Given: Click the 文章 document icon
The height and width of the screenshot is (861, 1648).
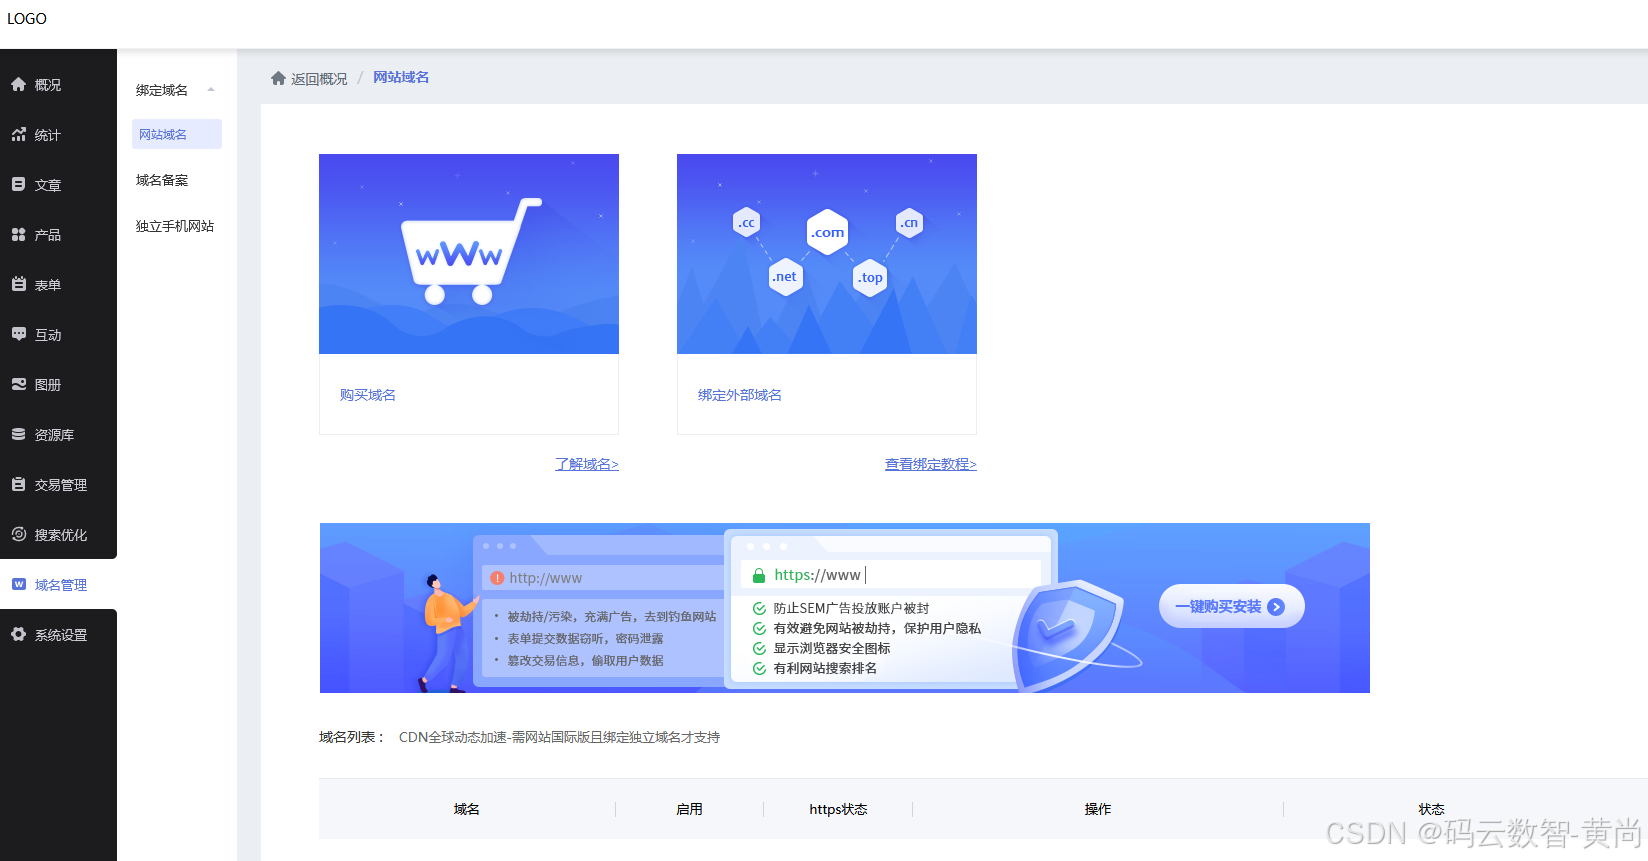Looking at the screenshot, I should [x=18, y=185].
